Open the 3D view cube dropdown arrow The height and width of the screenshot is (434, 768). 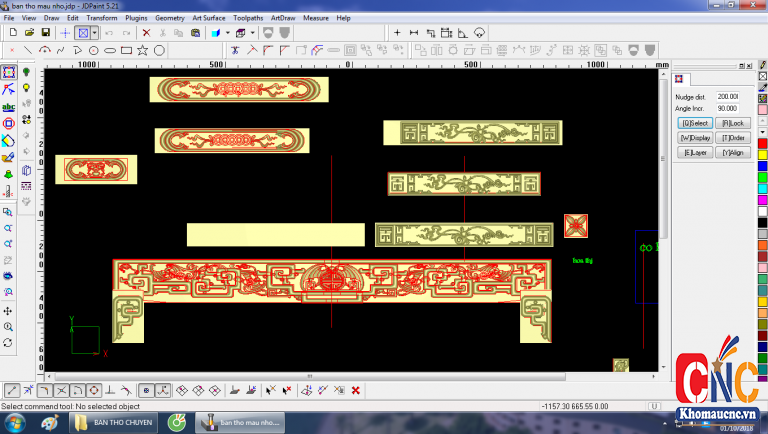(253, 33)
